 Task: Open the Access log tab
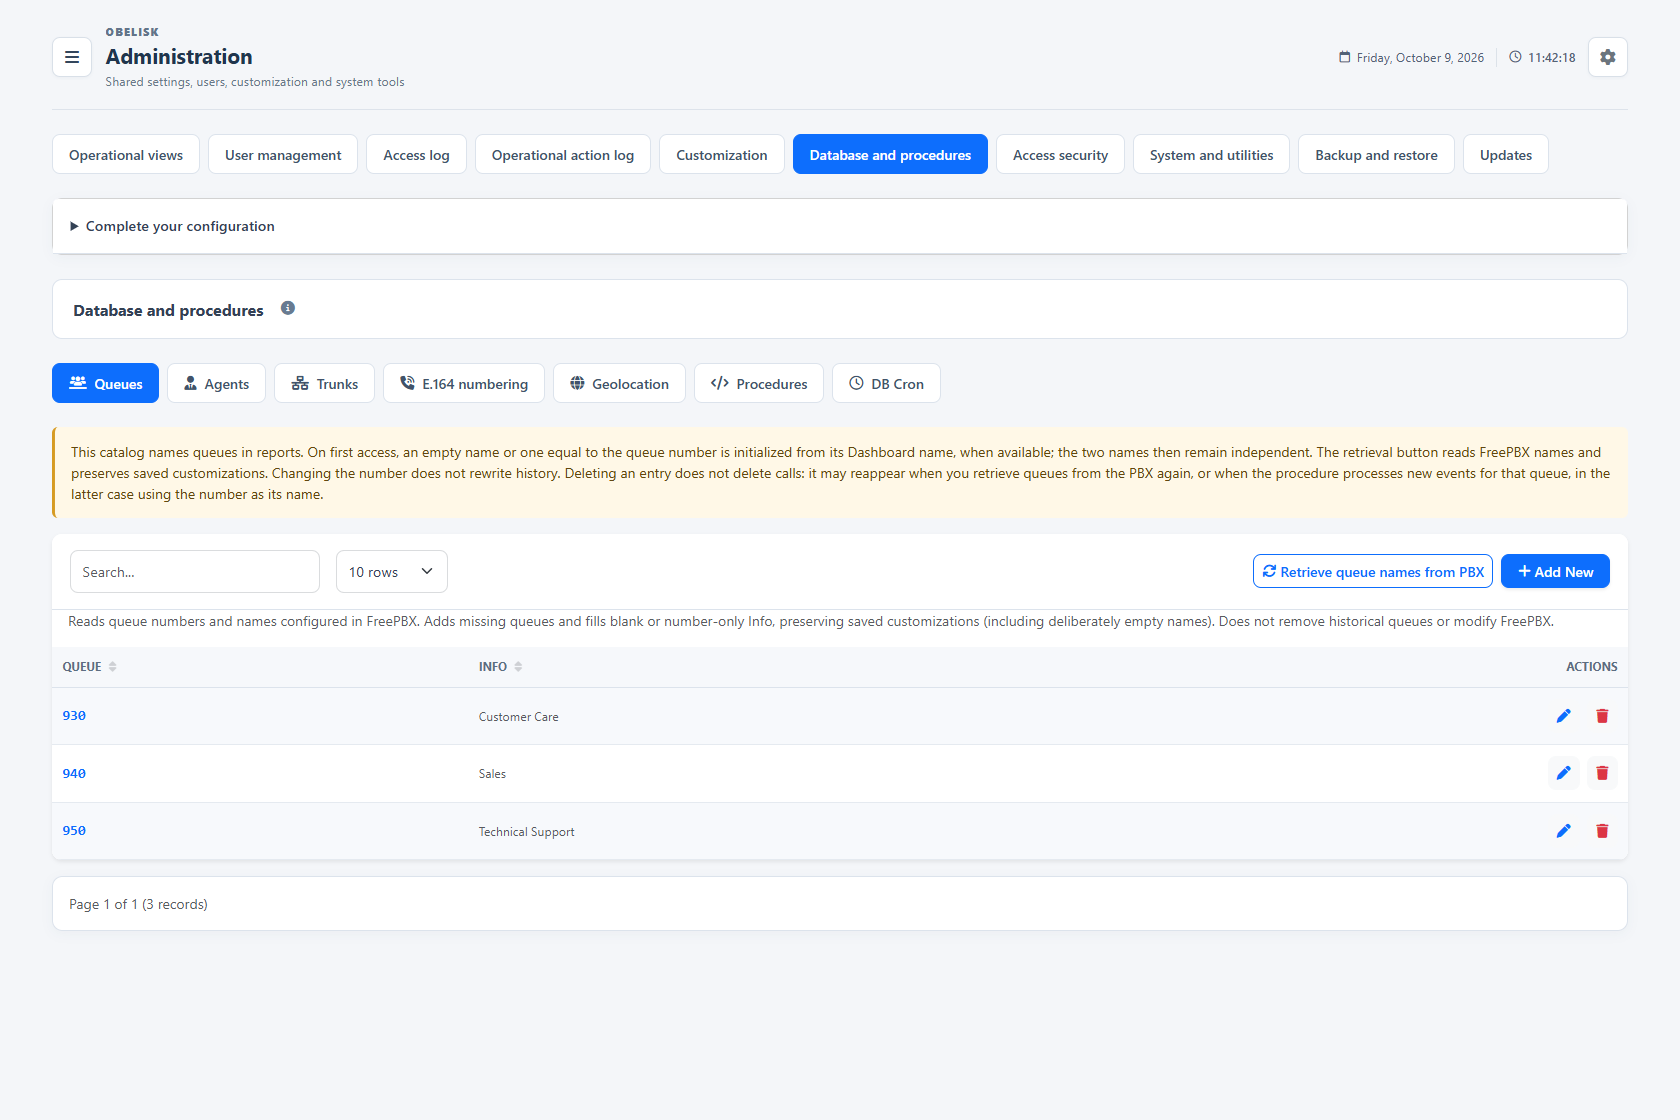416,154
